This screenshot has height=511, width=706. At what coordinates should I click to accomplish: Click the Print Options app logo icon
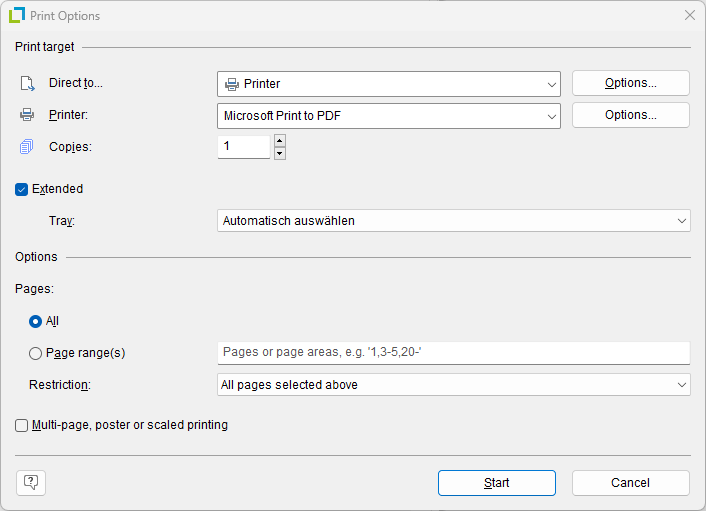17,16
